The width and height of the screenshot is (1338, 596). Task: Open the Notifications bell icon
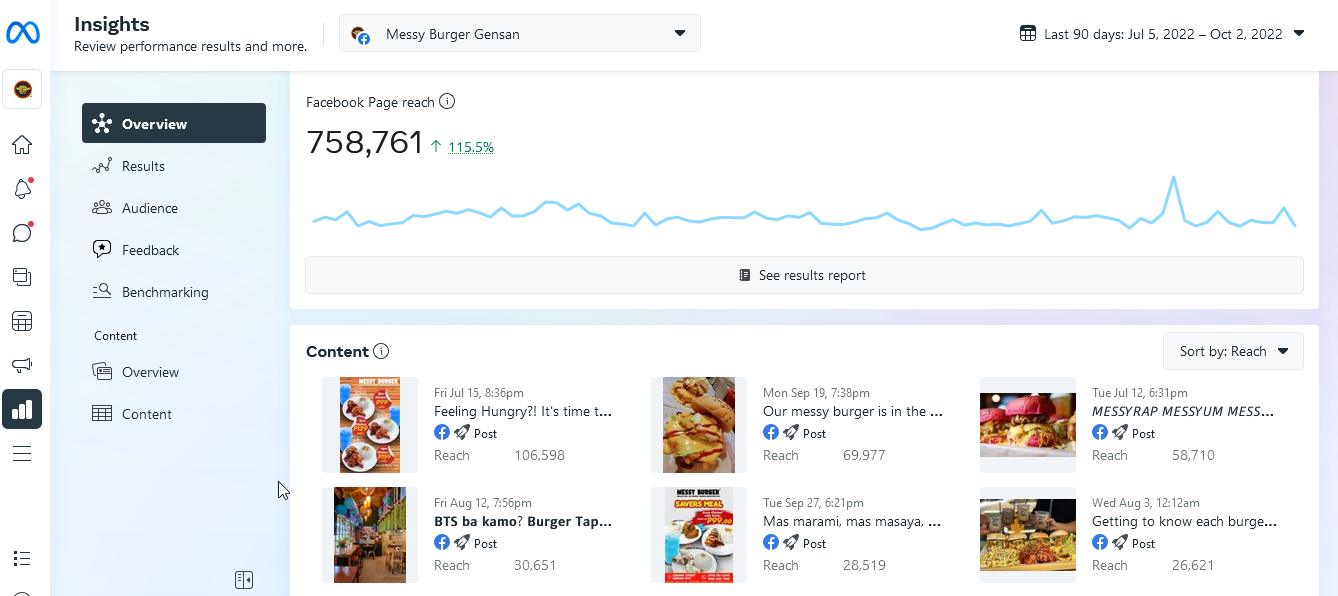point(22,189)
